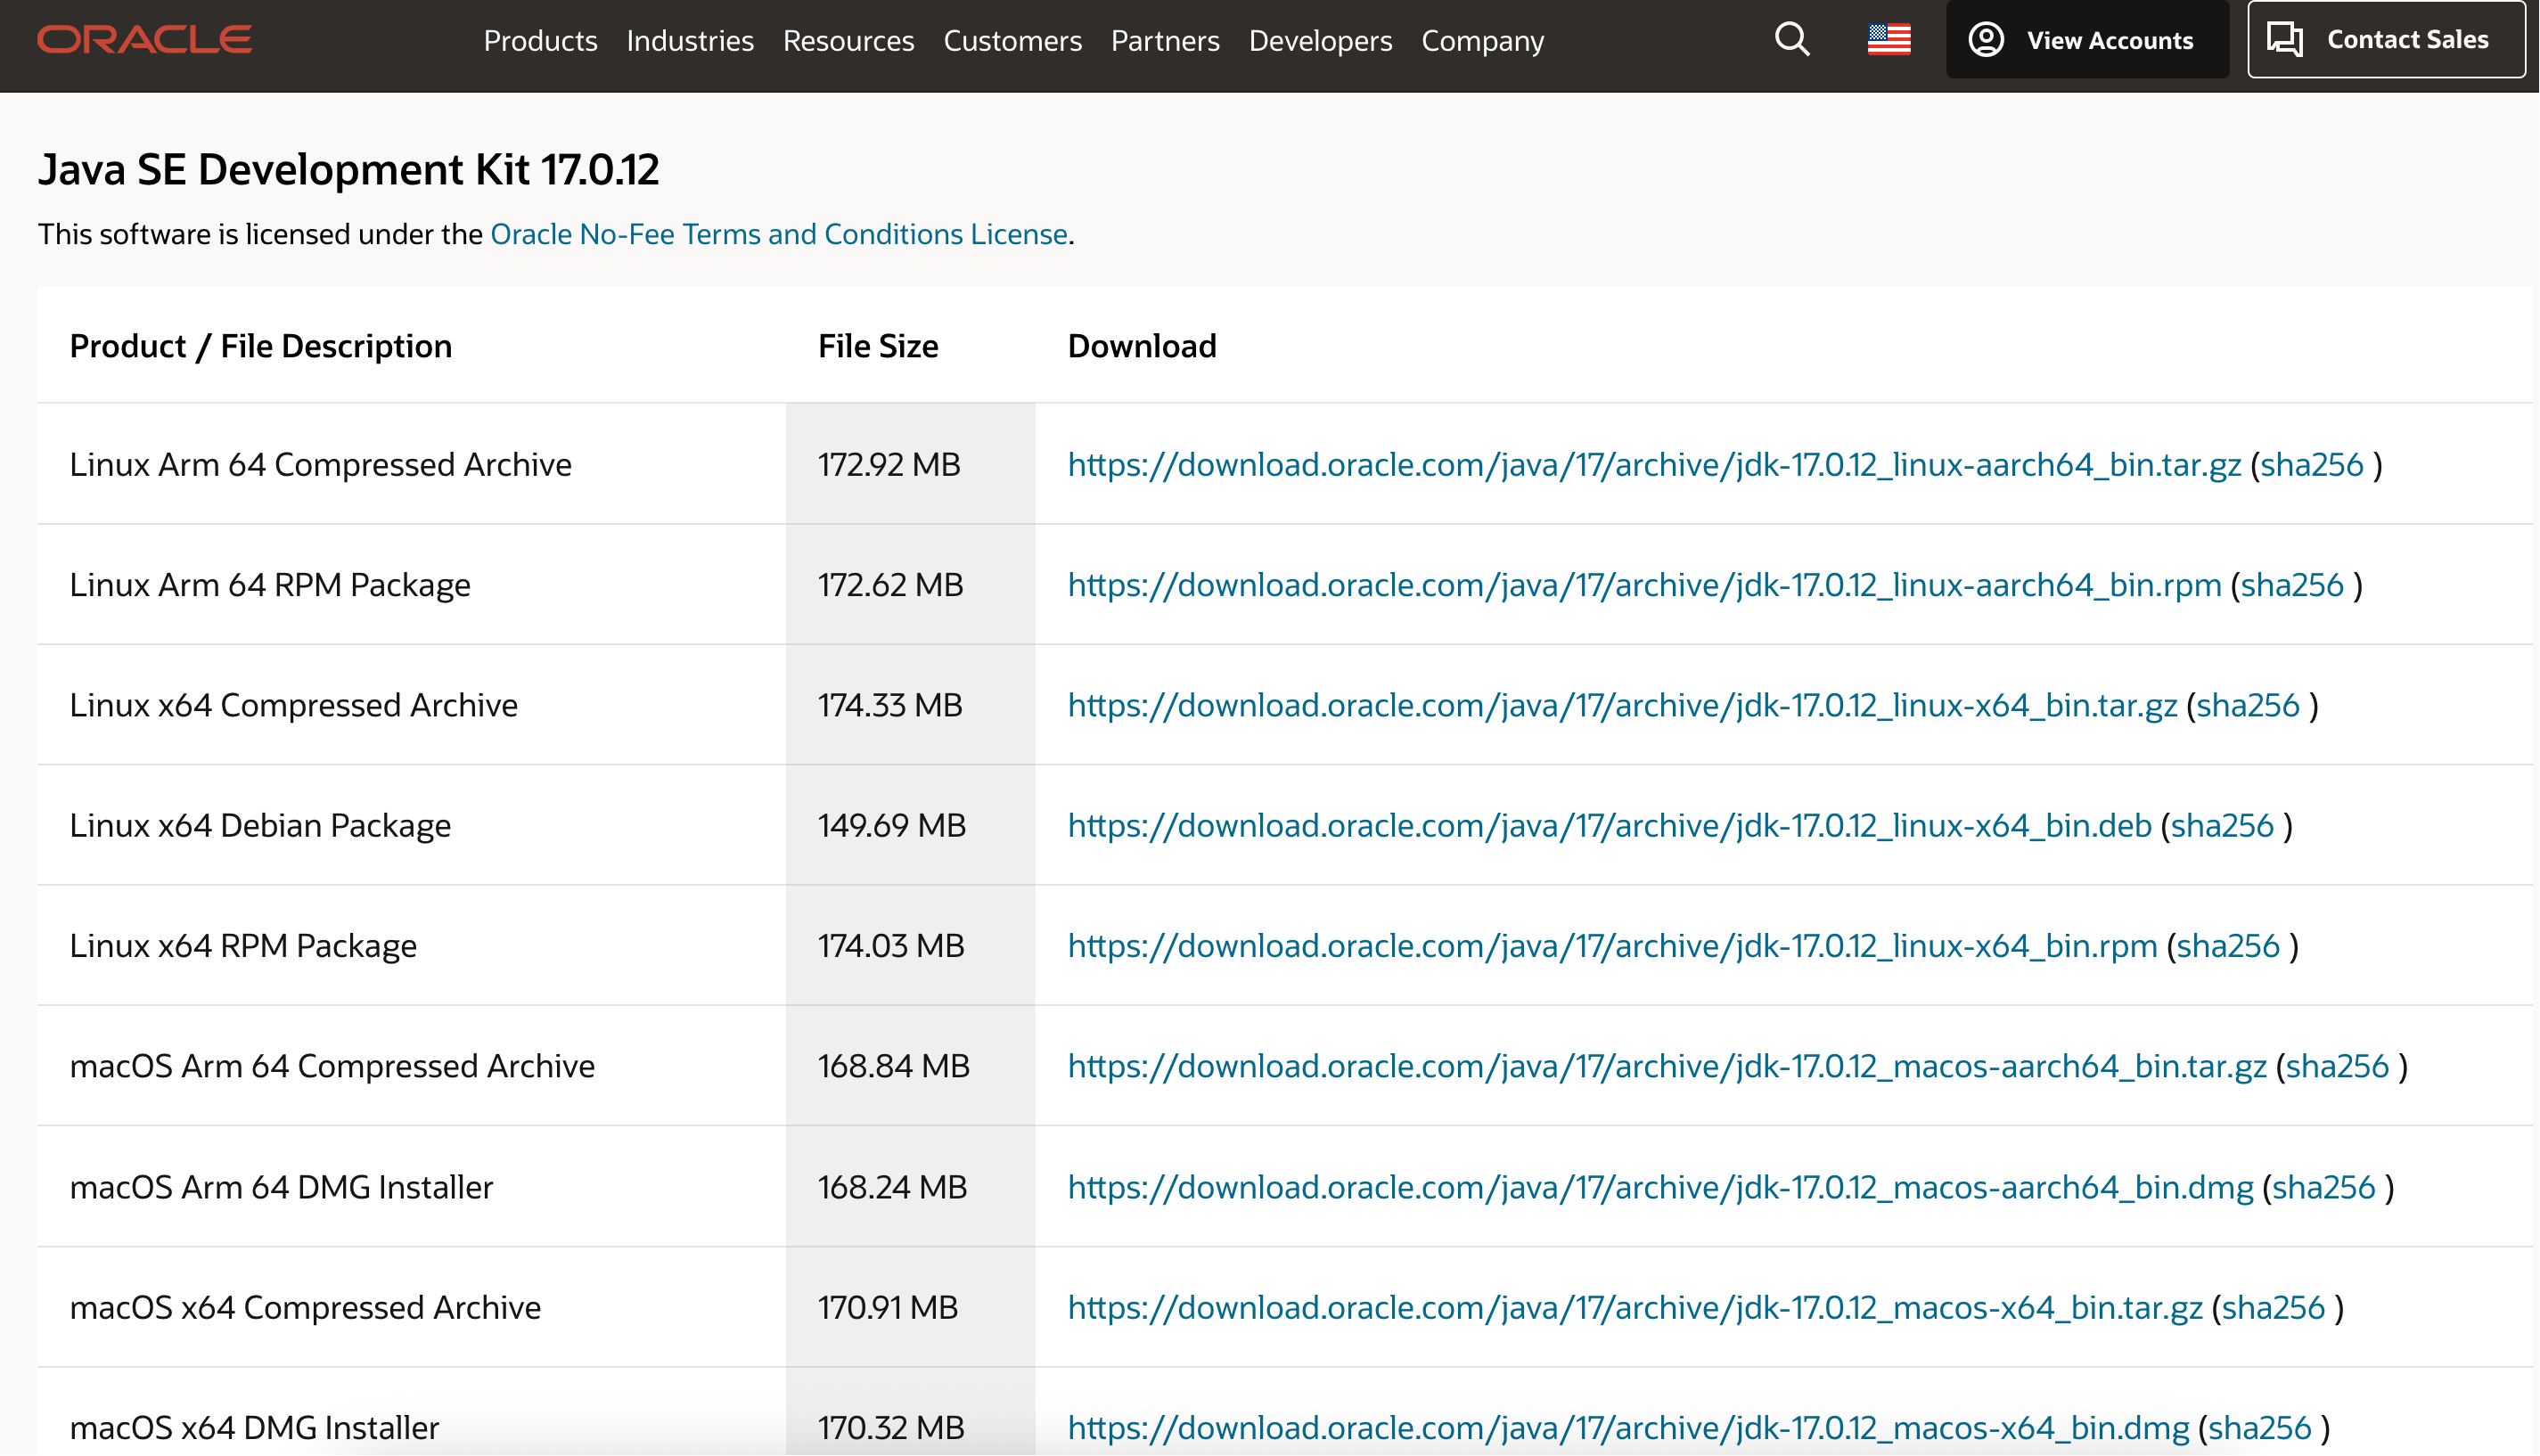Download jdk-17.0.12_macos-aarch64_bin.tar.gz
The width and height of the screenshot is (2540, 1456).
click(1667, 1065)
